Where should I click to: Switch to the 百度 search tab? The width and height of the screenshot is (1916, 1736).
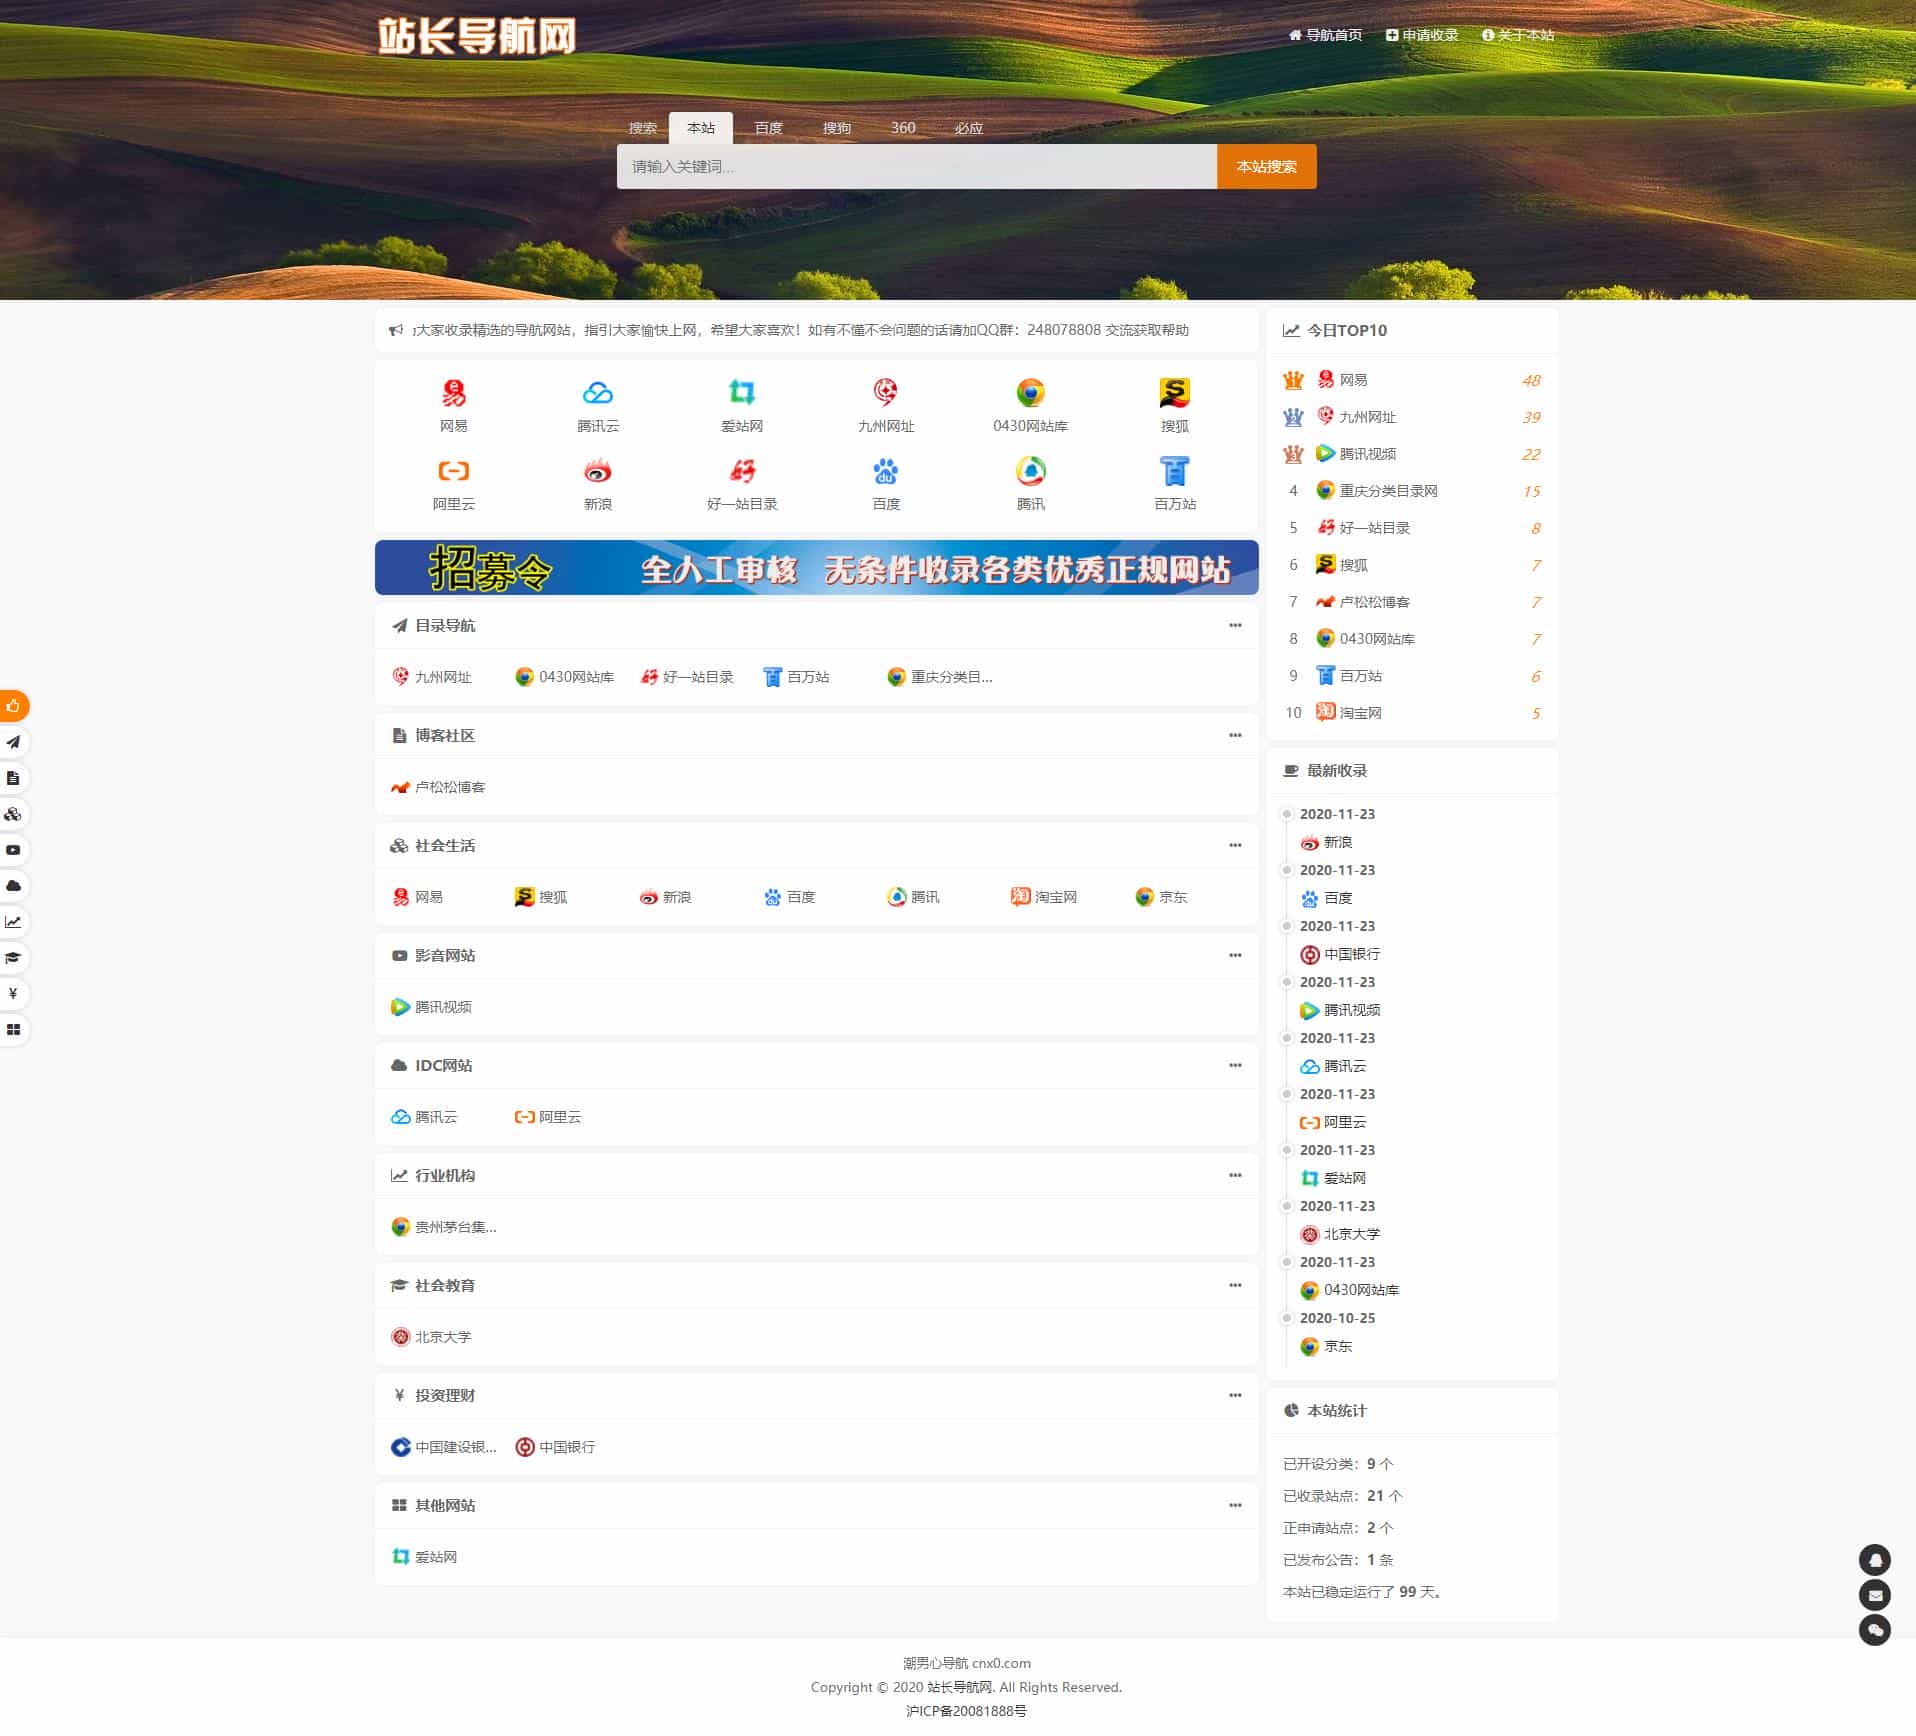(x=769, y=128)
